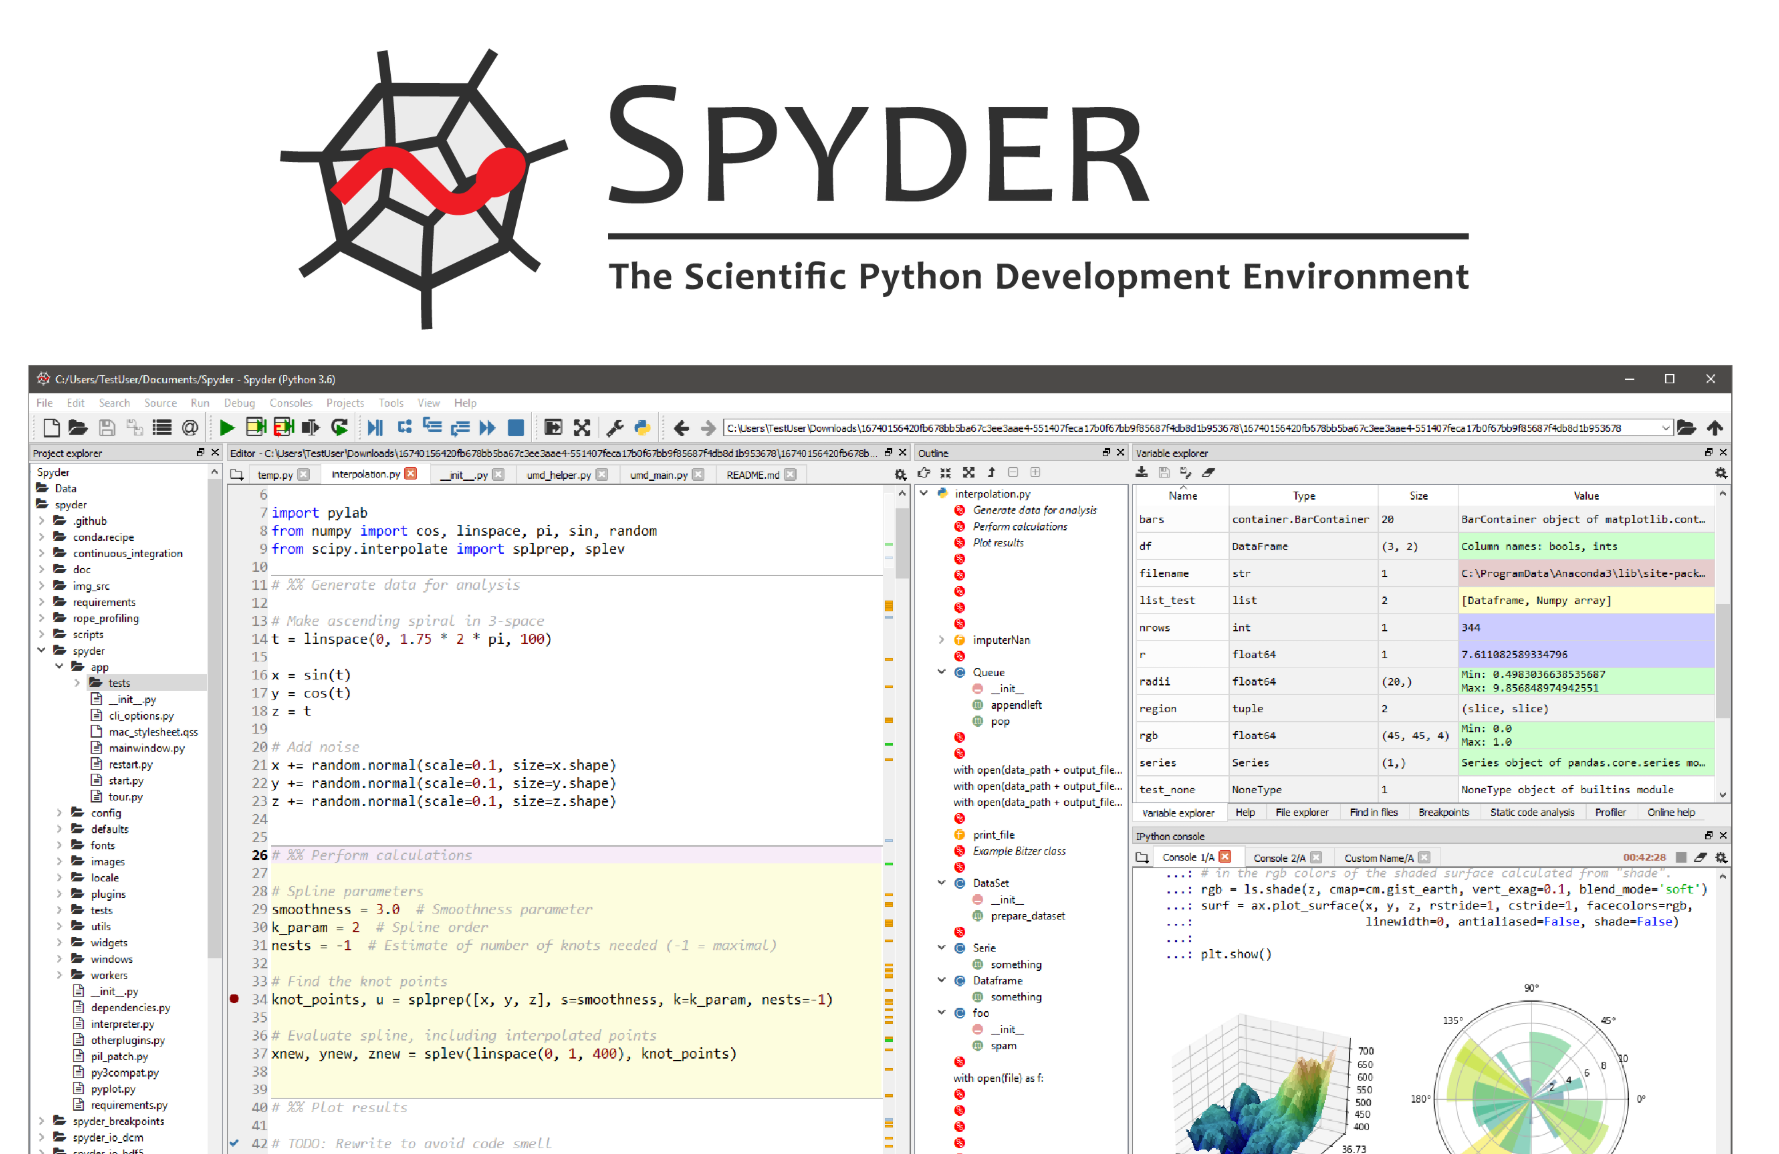Click the debugger Continue double-arrow icon

pos(487,428)
